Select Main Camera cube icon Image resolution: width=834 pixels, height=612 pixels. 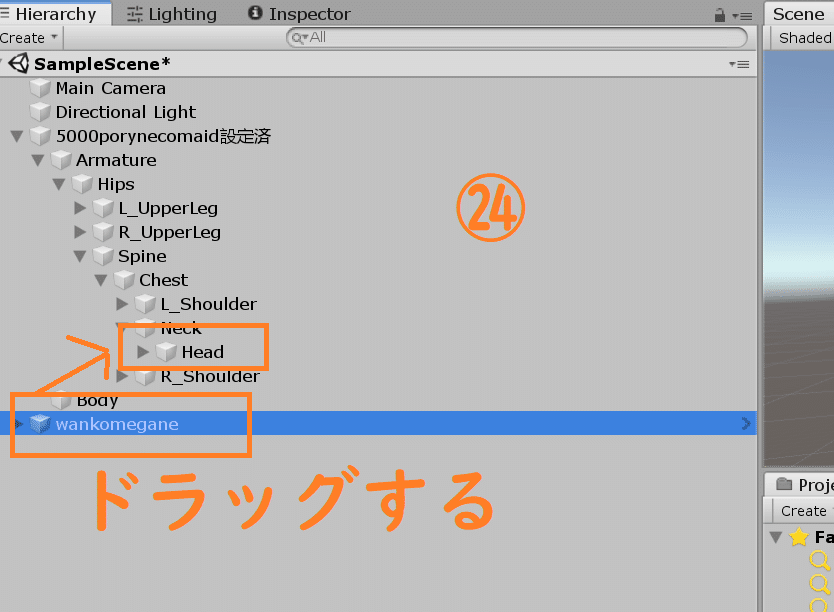40,88
